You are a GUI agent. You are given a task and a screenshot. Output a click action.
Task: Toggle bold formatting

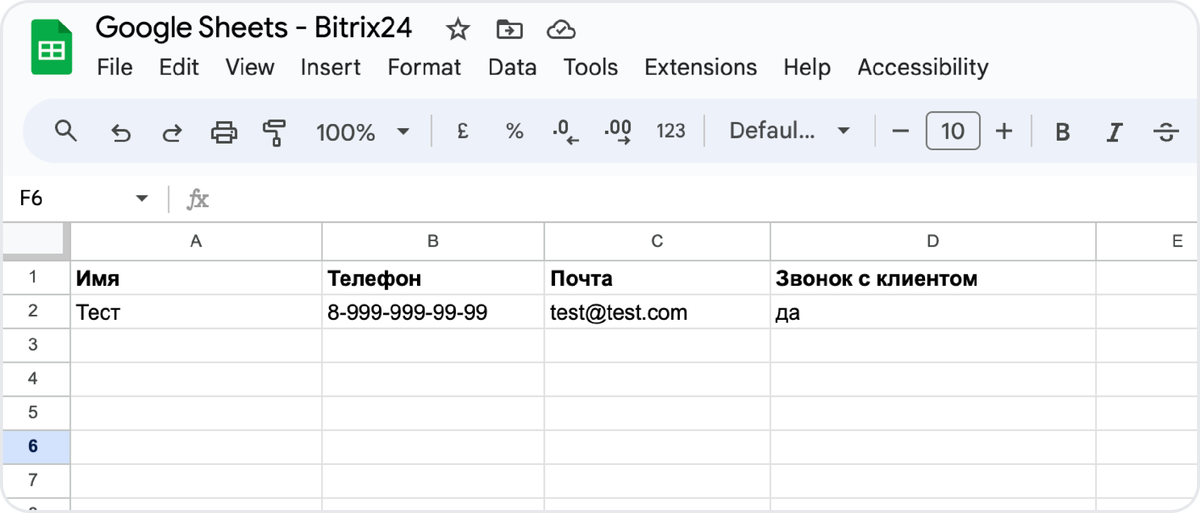[x=1063, y=132]
